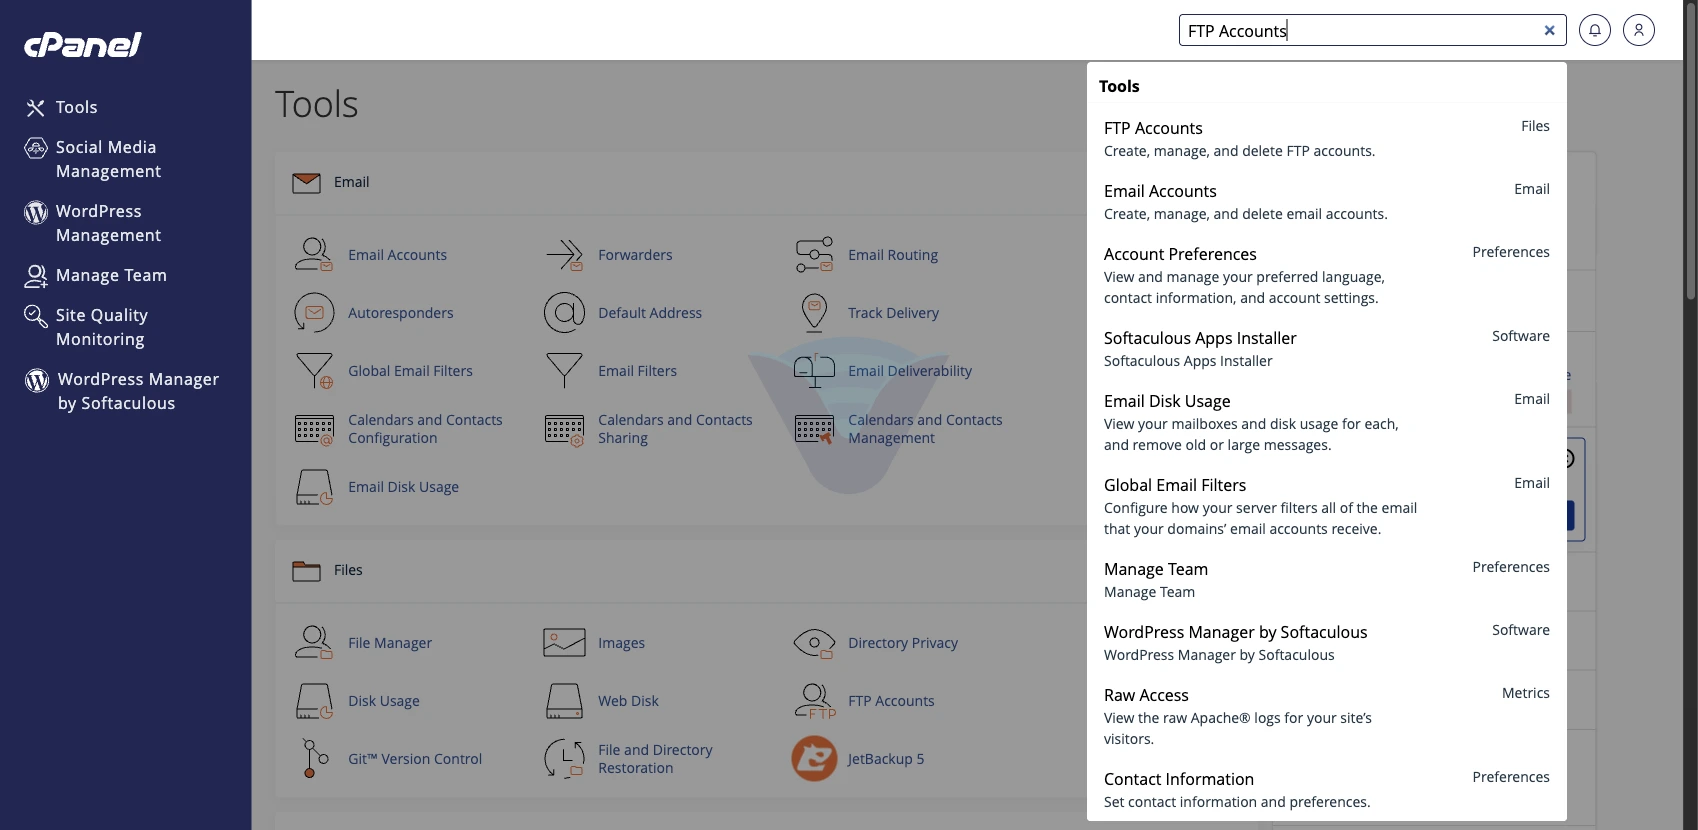Screen dimensions: 1698x830
Task: Click the cPanel logo
Action: [x=83, y=45]
